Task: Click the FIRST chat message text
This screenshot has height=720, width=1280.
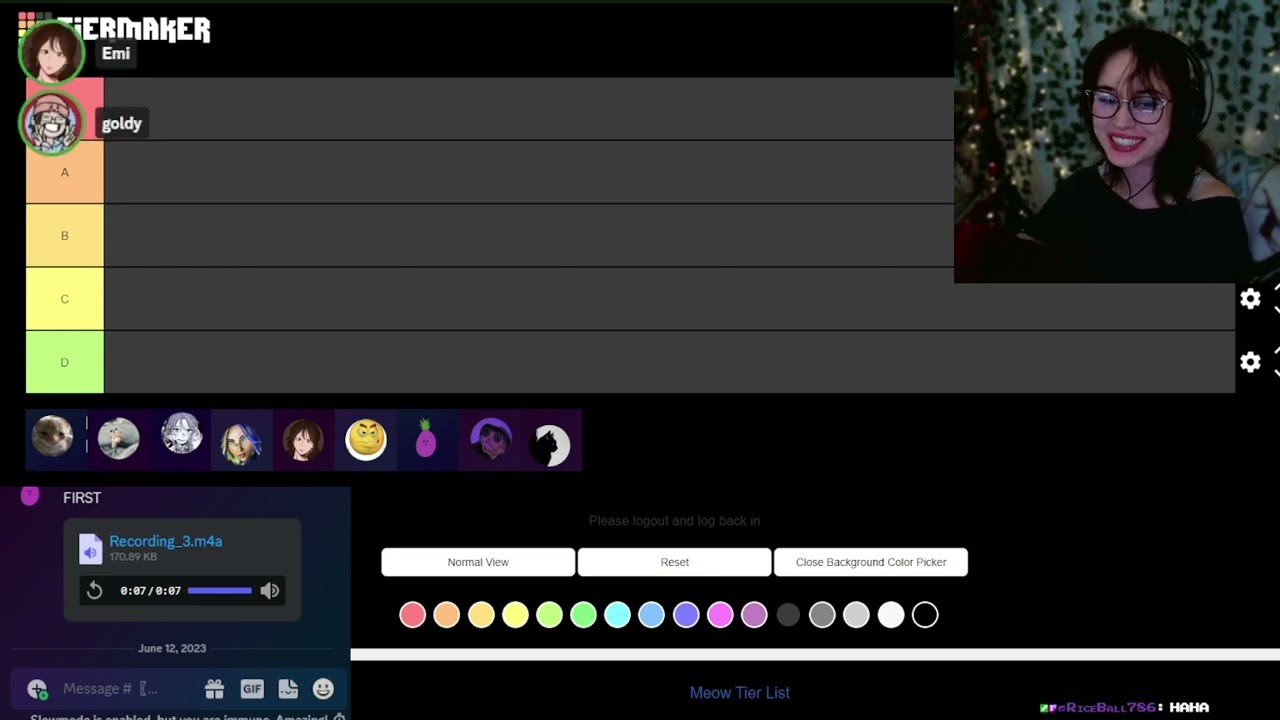Action: point(82,497)
